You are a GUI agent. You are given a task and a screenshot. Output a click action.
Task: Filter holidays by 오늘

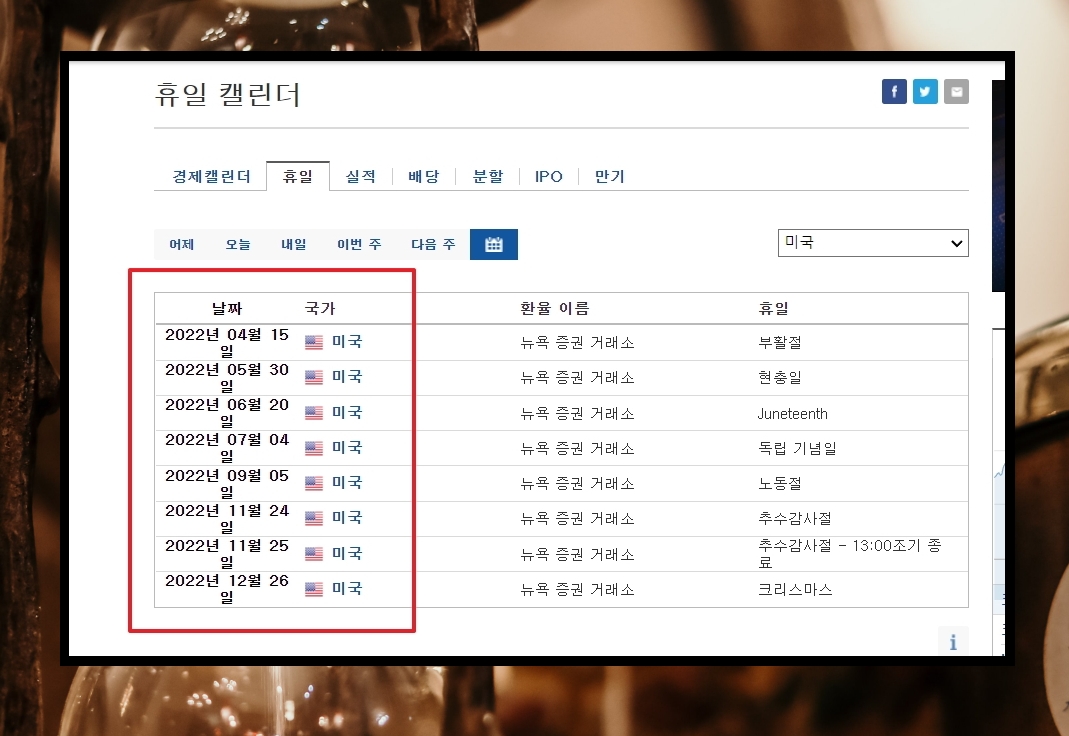[238, 245]
